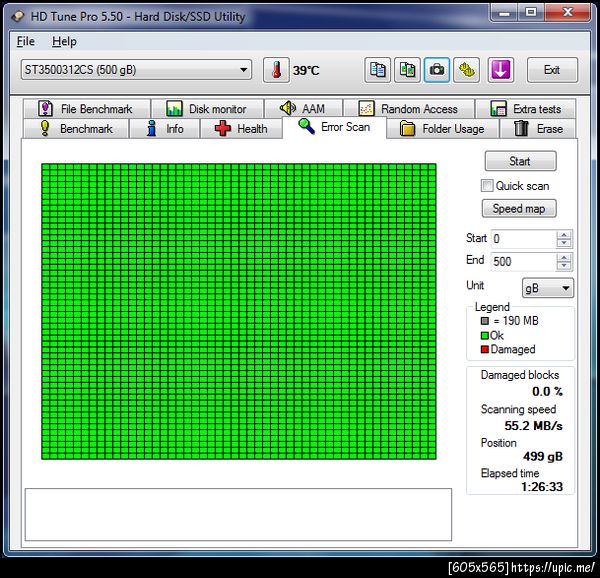This screenshot has width=600, height=578.
Task: Save screenshot with camera icon
Action: [437, 70]
